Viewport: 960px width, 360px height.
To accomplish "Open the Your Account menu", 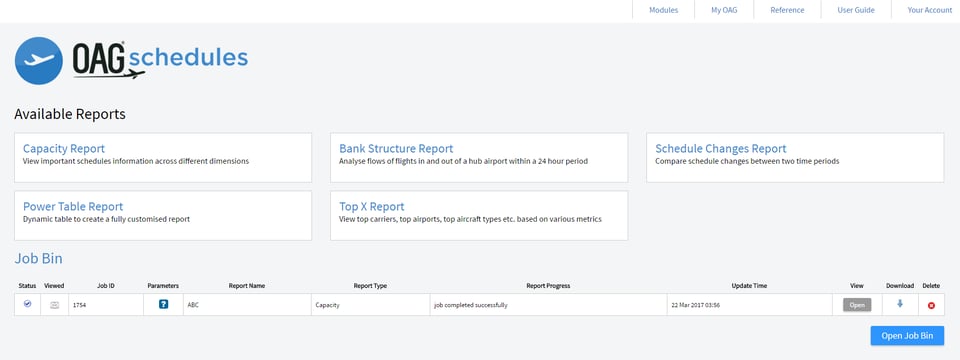I will pyautogui.click(x=930, y=10).
